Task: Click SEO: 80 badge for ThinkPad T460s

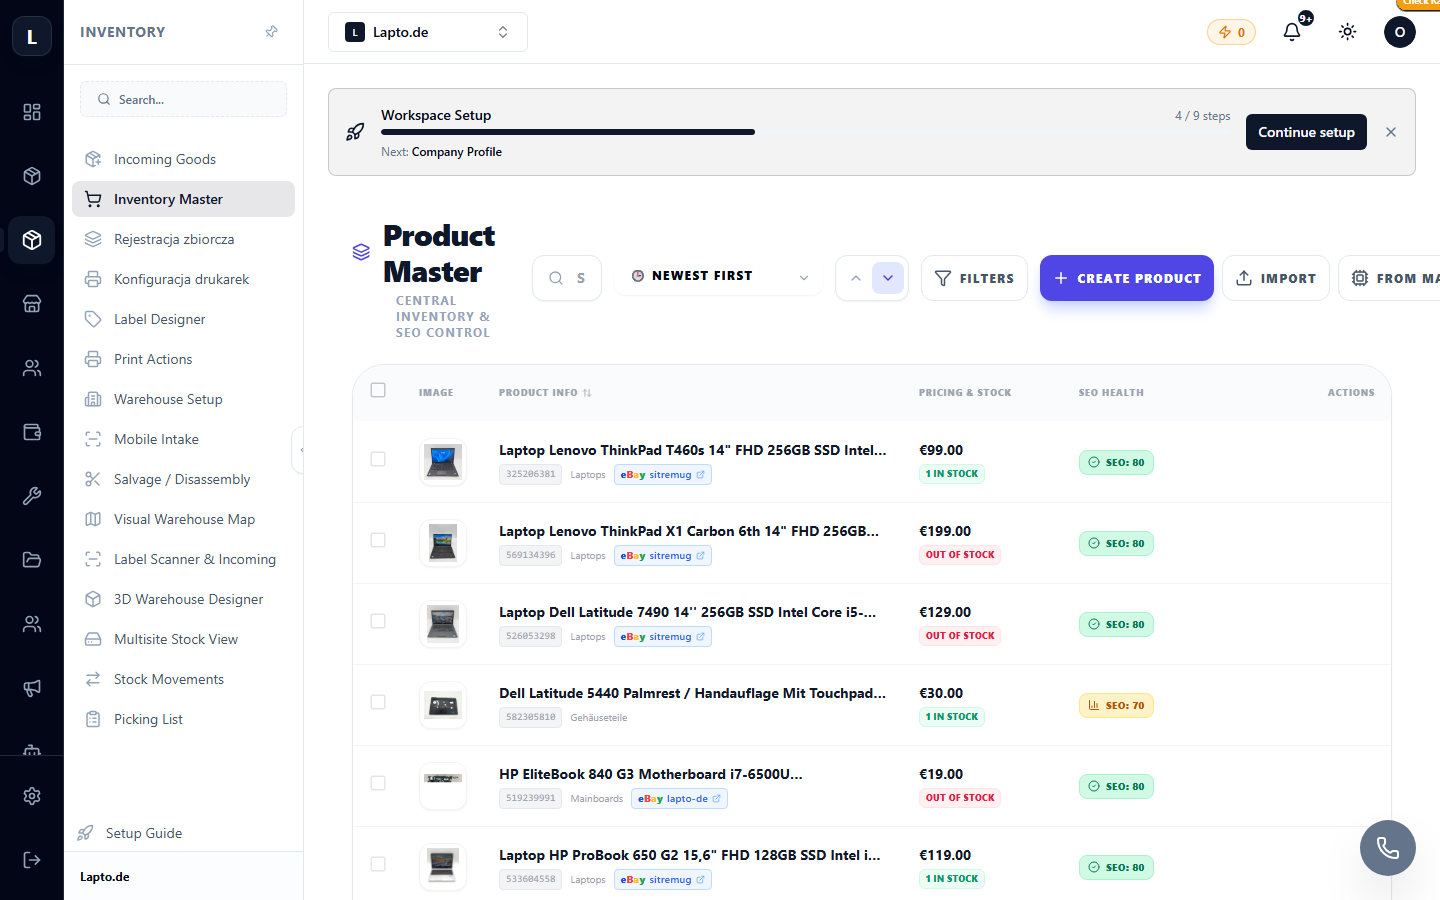Action: 1116,463
